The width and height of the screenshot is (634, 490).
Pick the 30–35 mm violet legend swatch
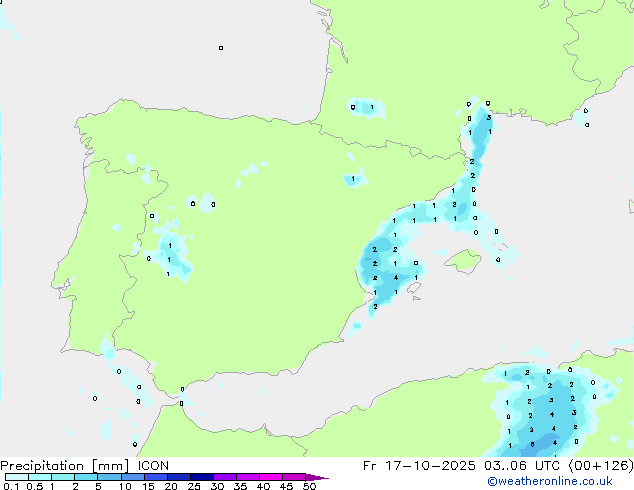pyautogui.click(x=224, y=477)
